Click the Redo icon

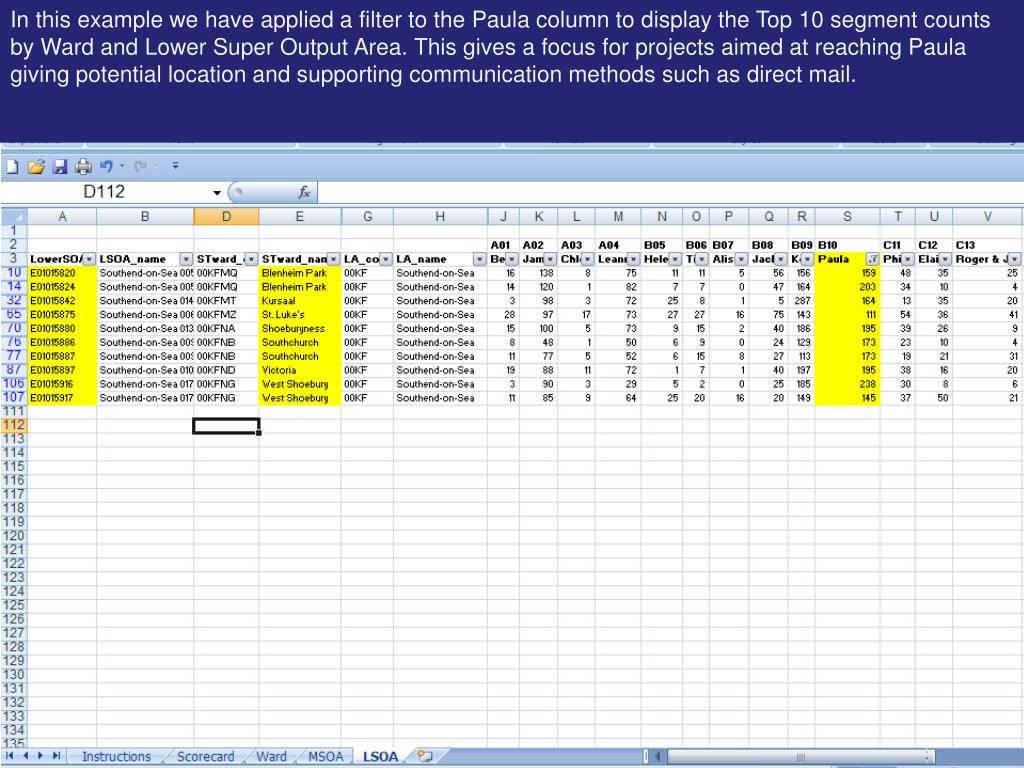(140, 167)
